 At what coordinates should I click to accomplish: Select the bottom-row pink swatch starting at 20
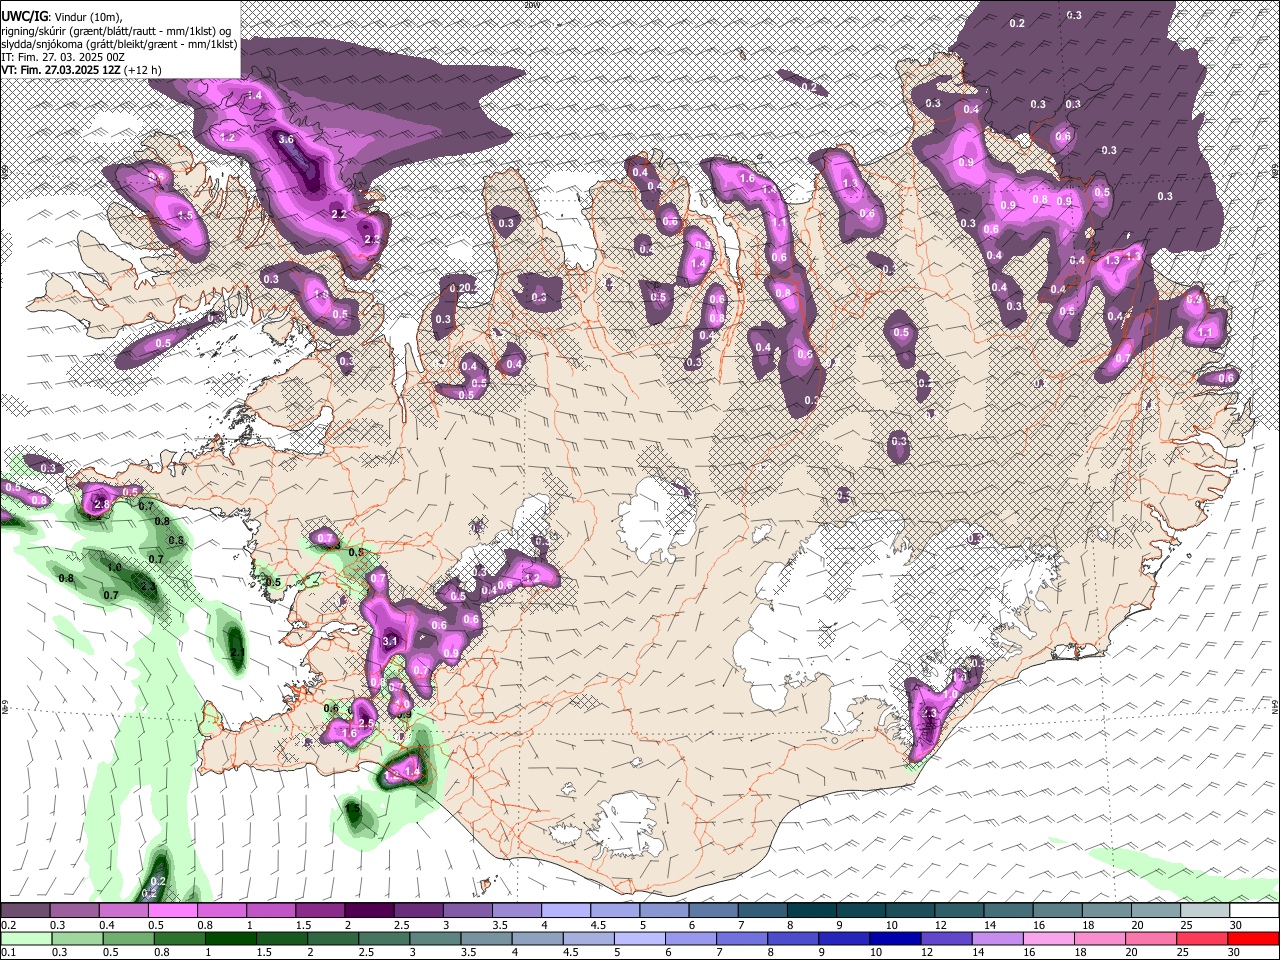[1151, 939]
